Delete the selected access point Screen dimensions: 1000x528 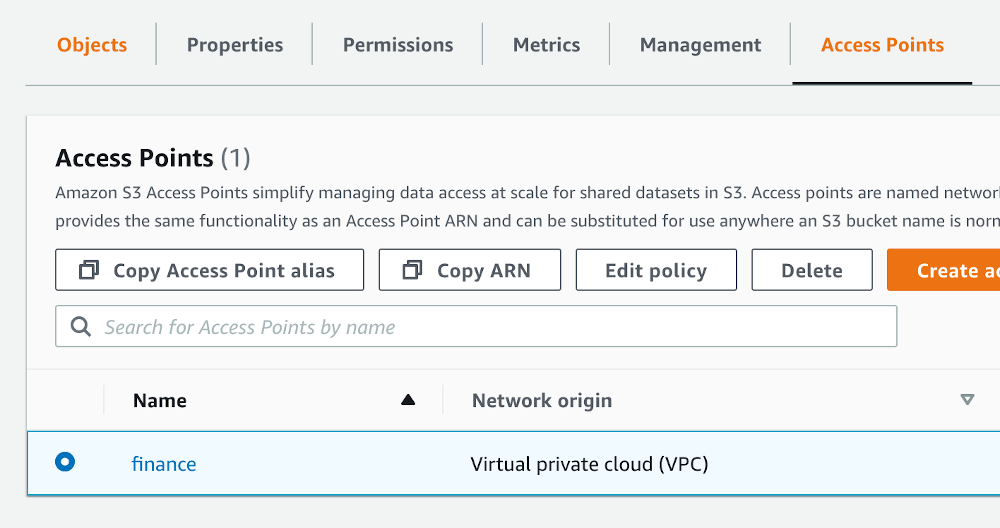click(x=812, y=270)
